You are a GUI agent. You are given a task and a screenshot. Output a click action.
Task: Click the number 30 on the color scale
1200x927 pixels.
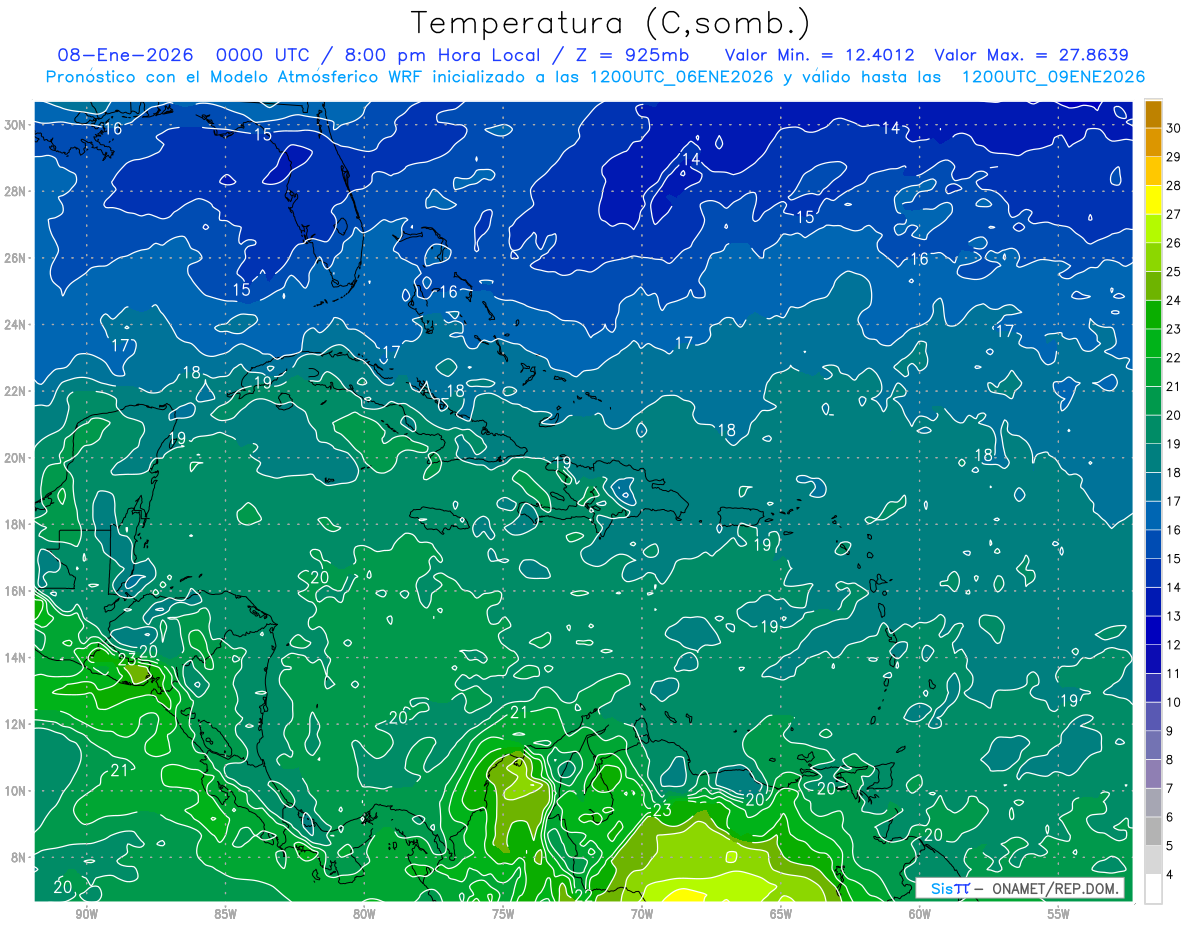1173,126
